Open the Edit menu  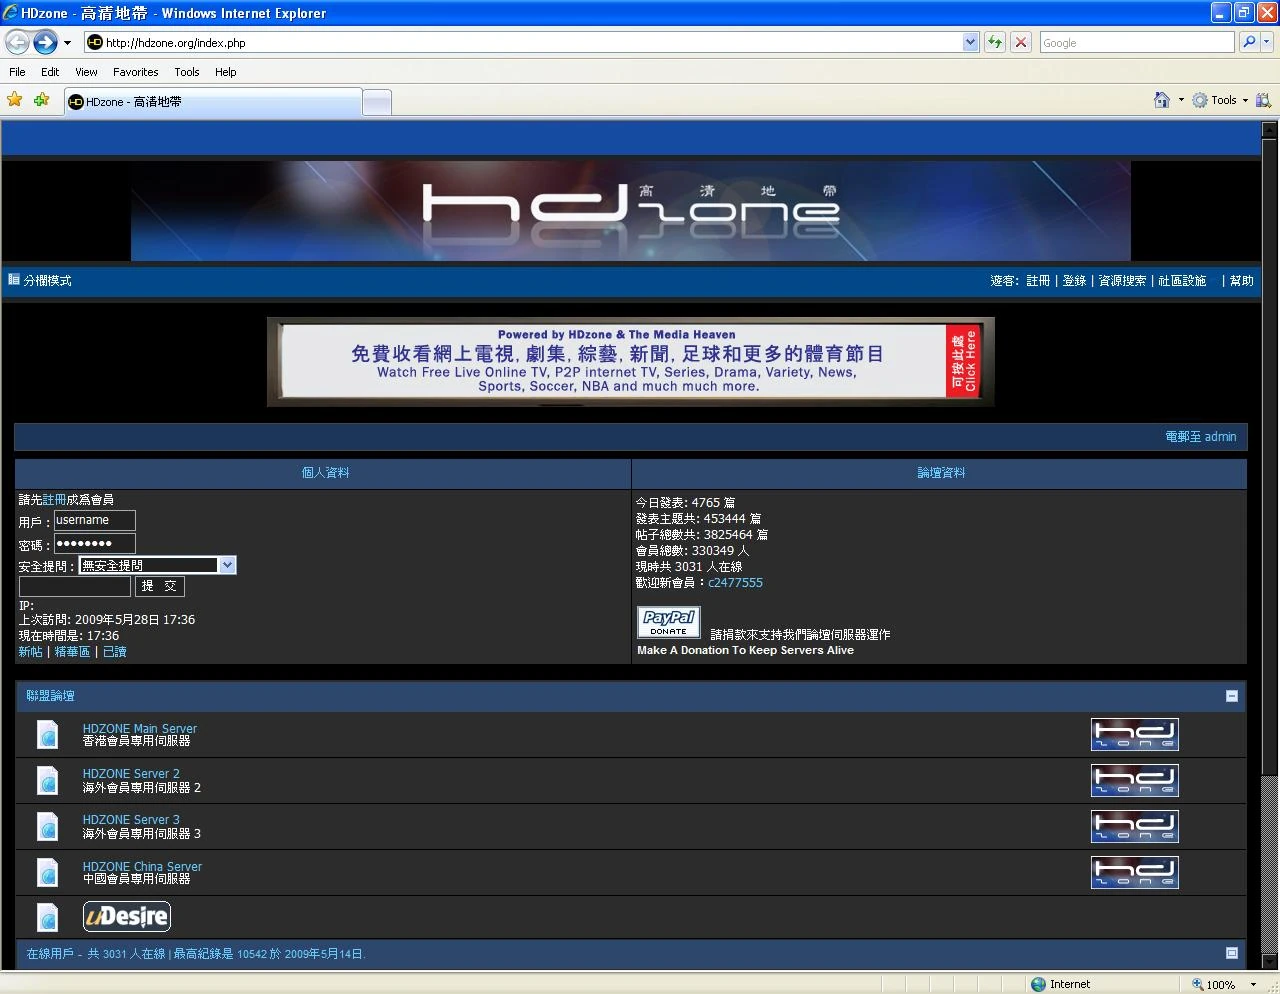(x=50, y=72)
